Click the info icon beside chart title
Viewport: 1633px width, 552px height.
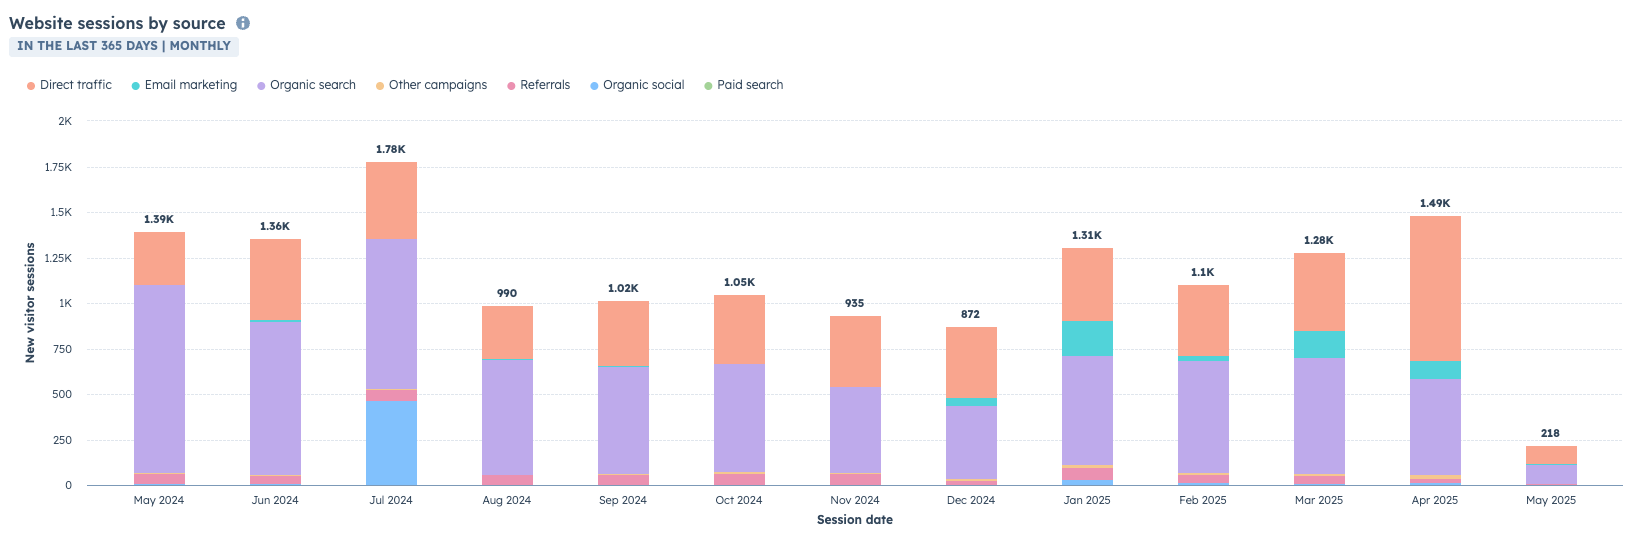pyautogui.click(x=243, y=23)
